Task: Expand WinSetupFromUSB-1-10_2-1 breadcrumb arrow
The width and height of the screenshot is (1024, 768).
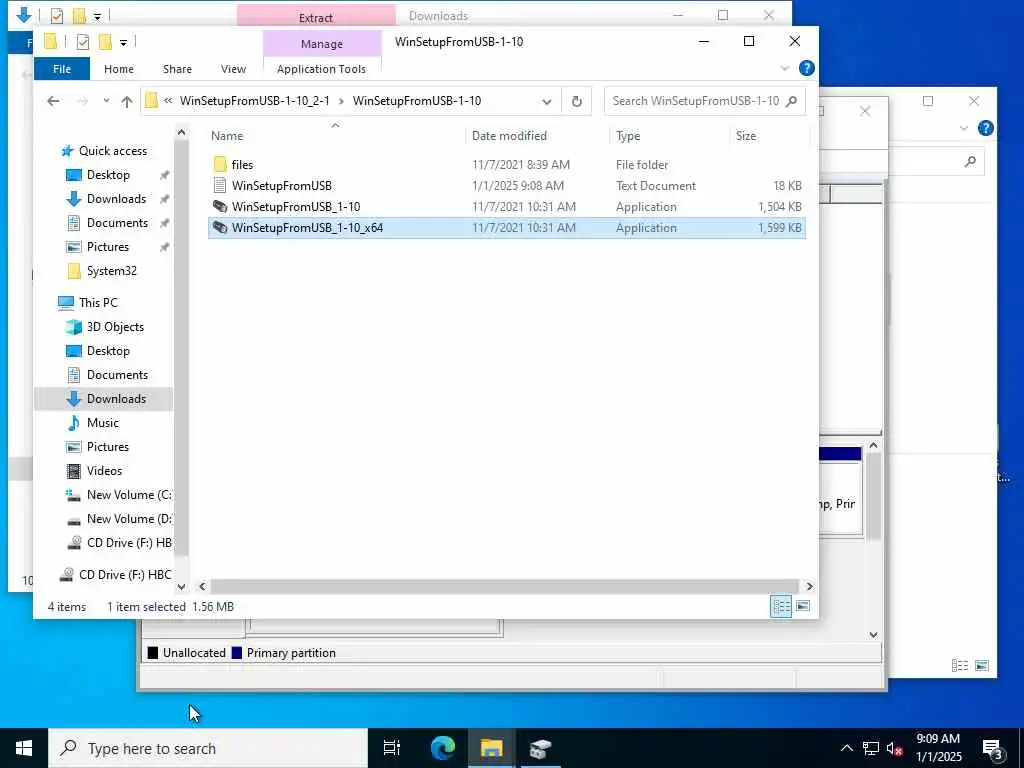Action: (x=341, y=101)
